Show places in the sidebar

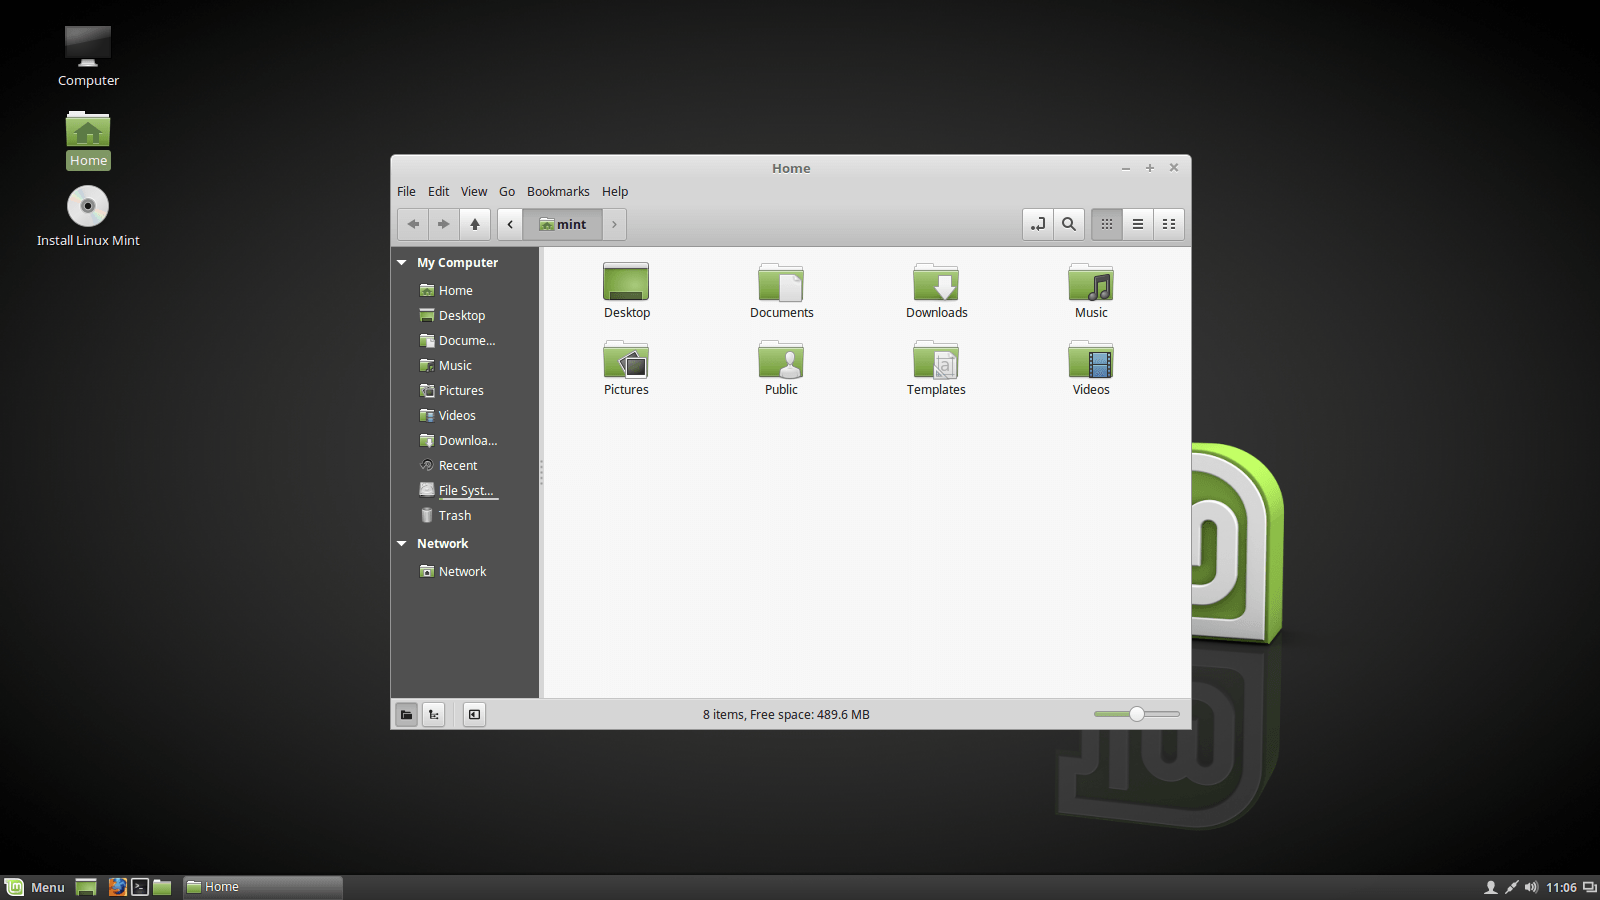pos(406,715)
